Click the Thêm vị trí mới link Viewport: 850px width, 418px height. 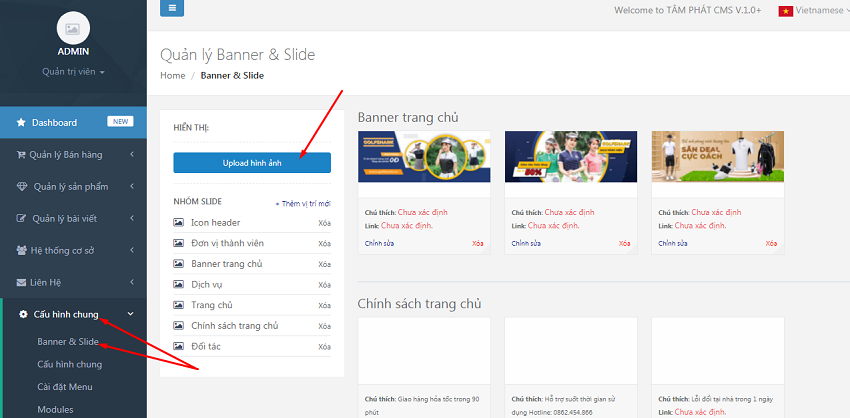302,203
